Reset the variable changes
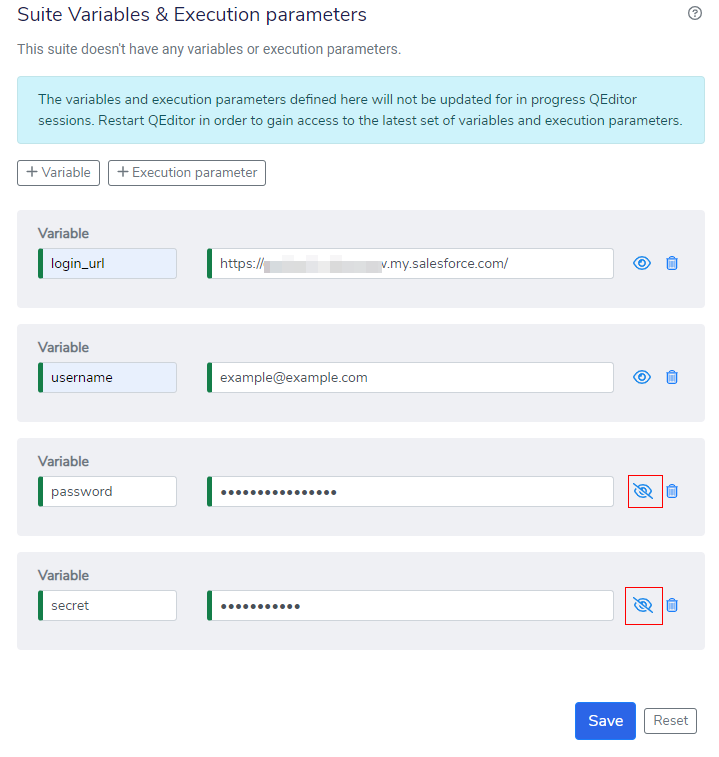The height and width of the screenshot is (757, 719). (670, 720)
